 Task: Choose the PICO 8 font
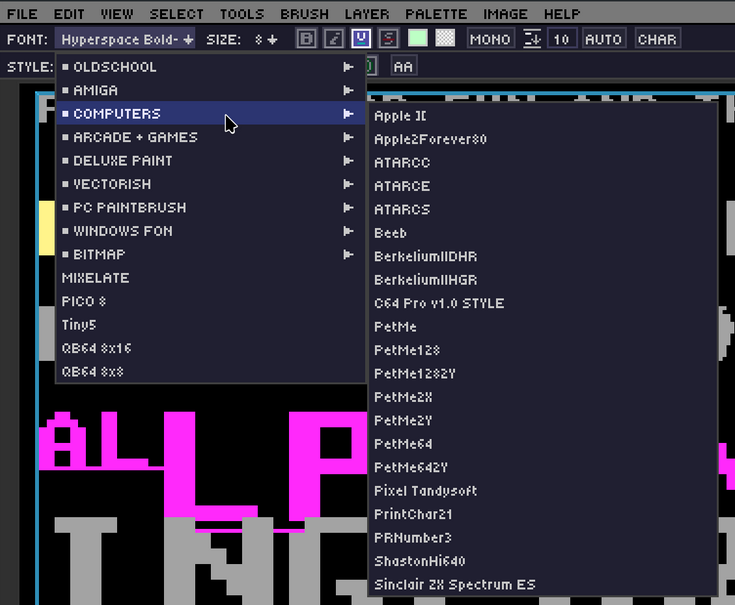(210, 301)
